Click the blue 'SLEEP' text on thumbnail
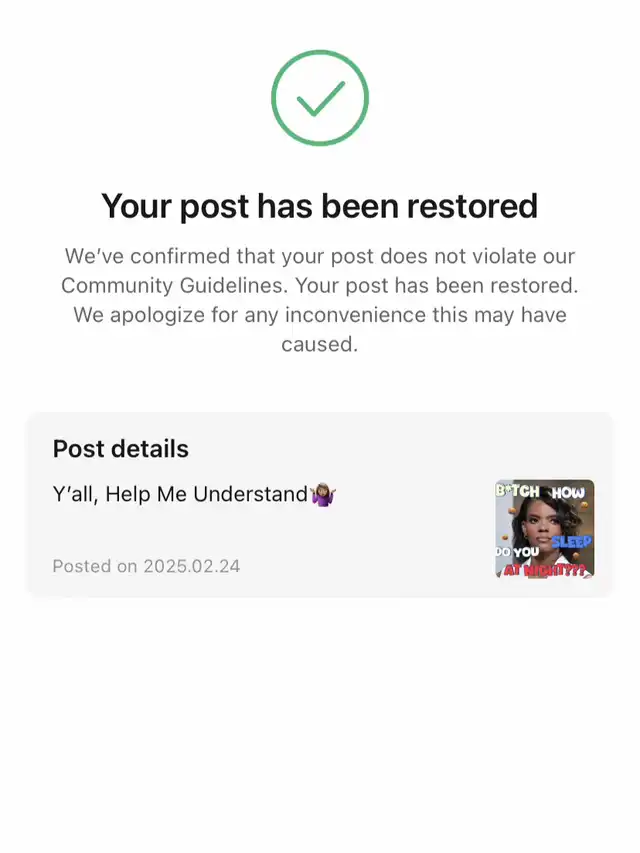 pyautogui.click(x=571, y=541)
